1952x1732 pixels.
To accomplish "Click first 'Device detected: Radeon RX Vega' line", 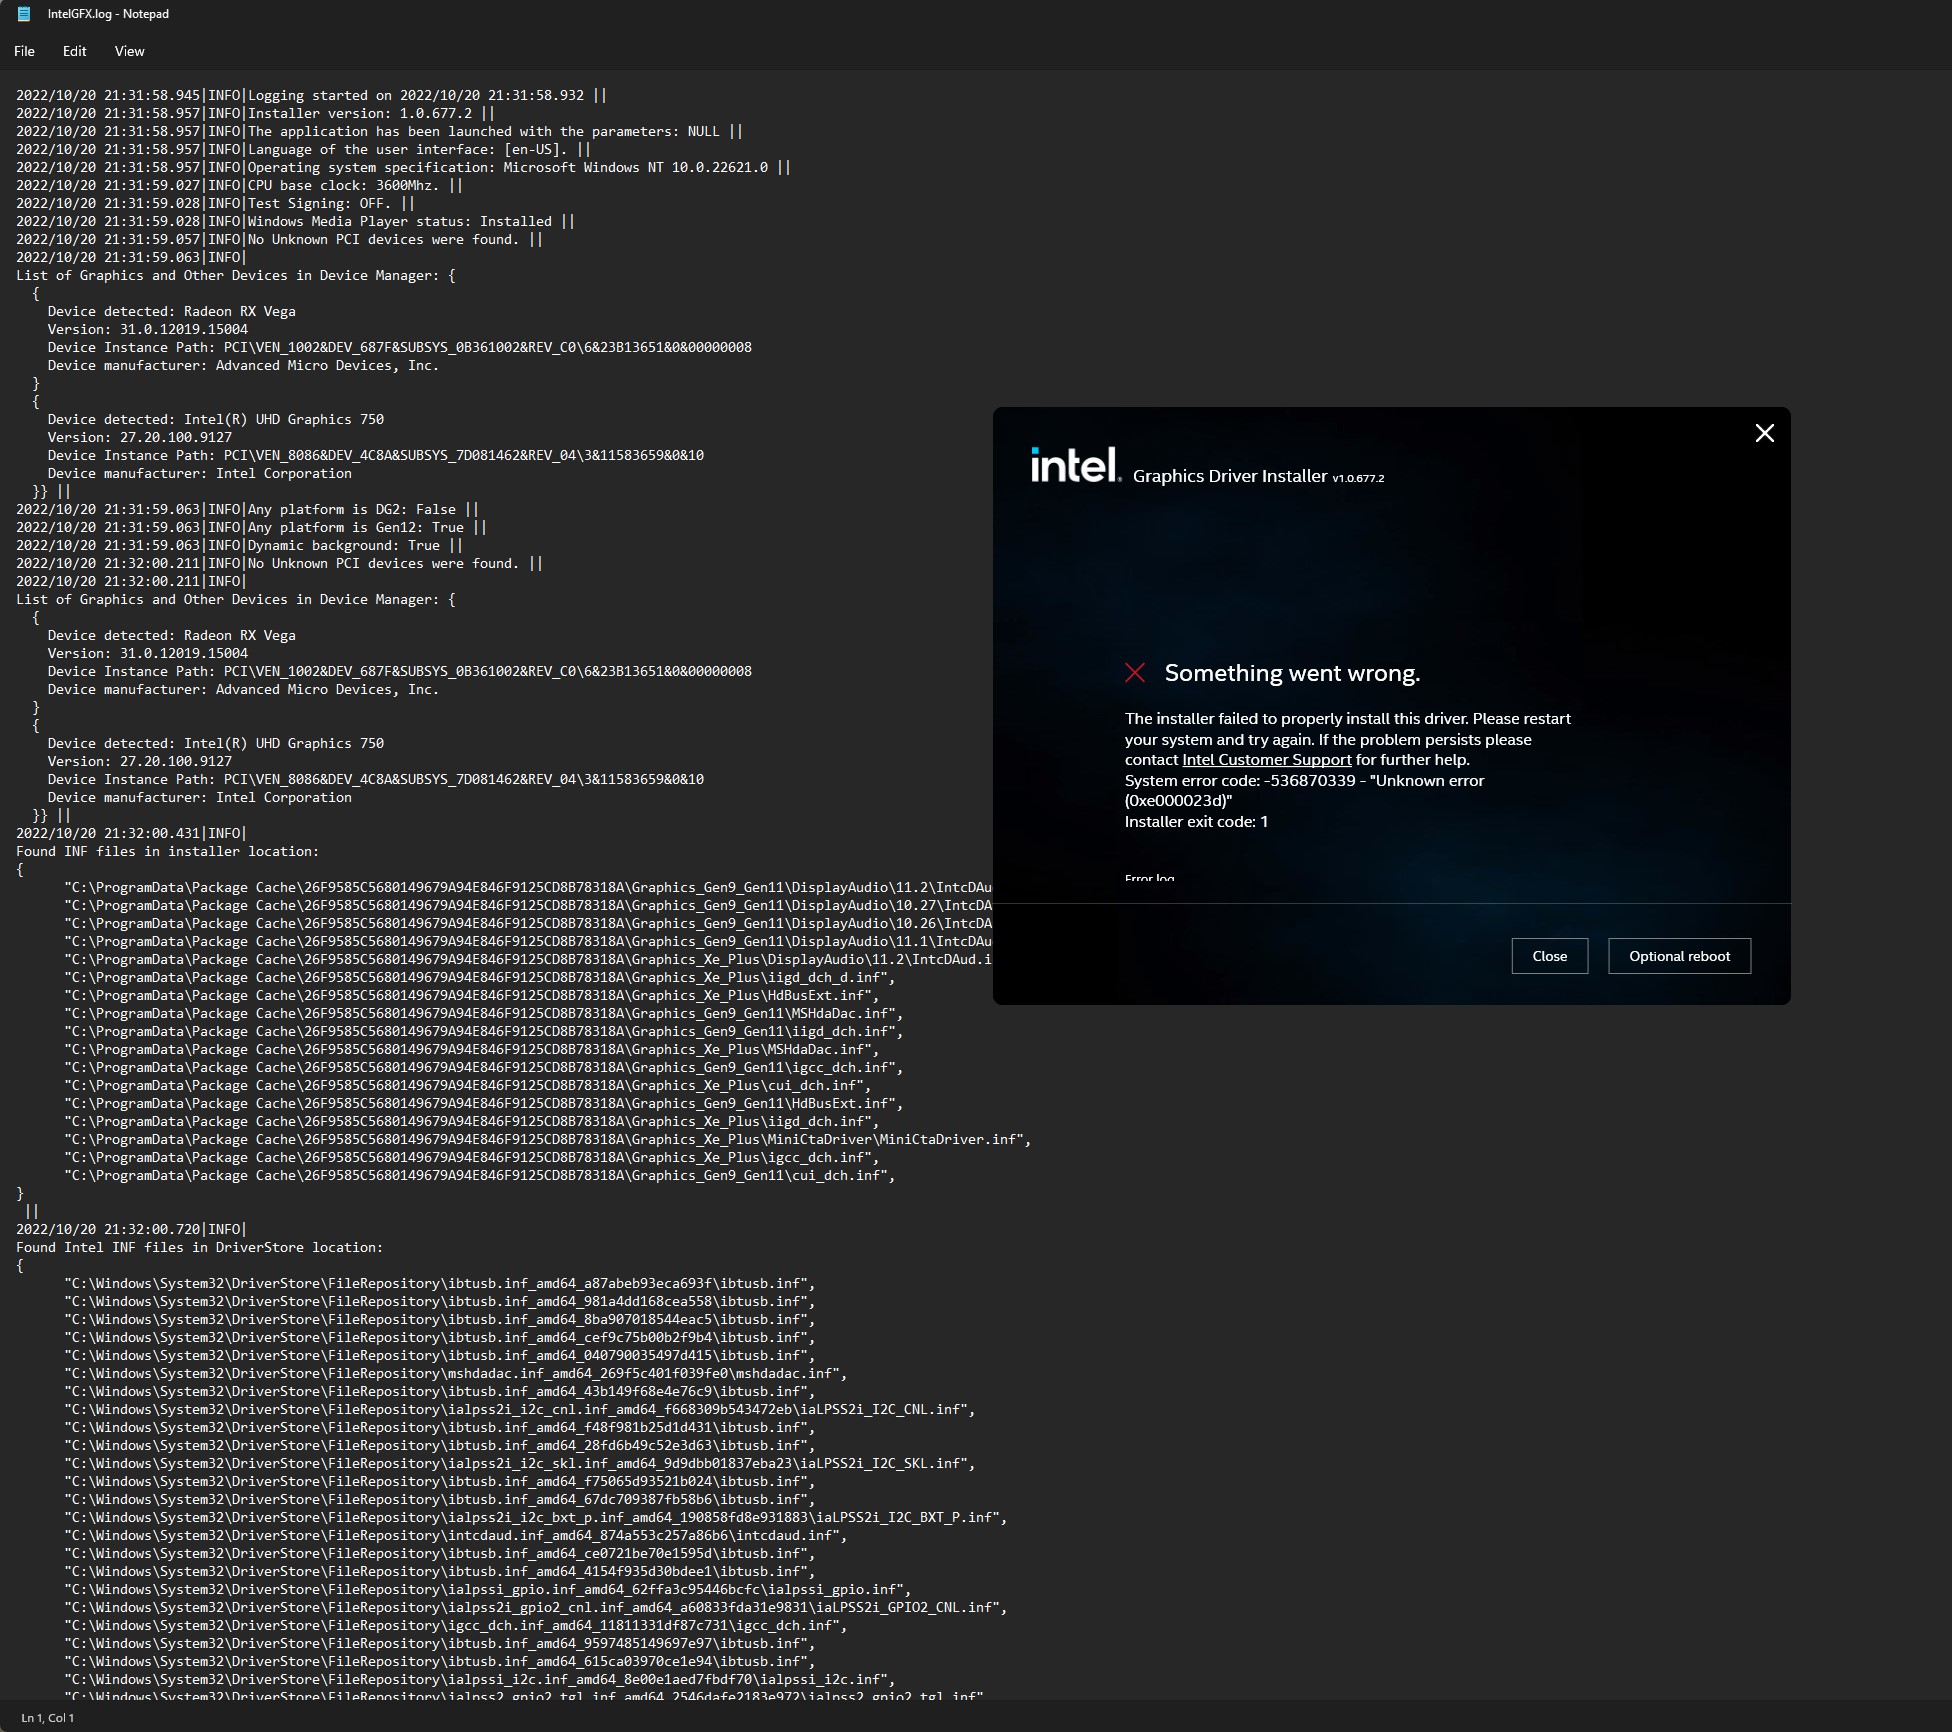I will pyautogui.click(x=171, y=311).
